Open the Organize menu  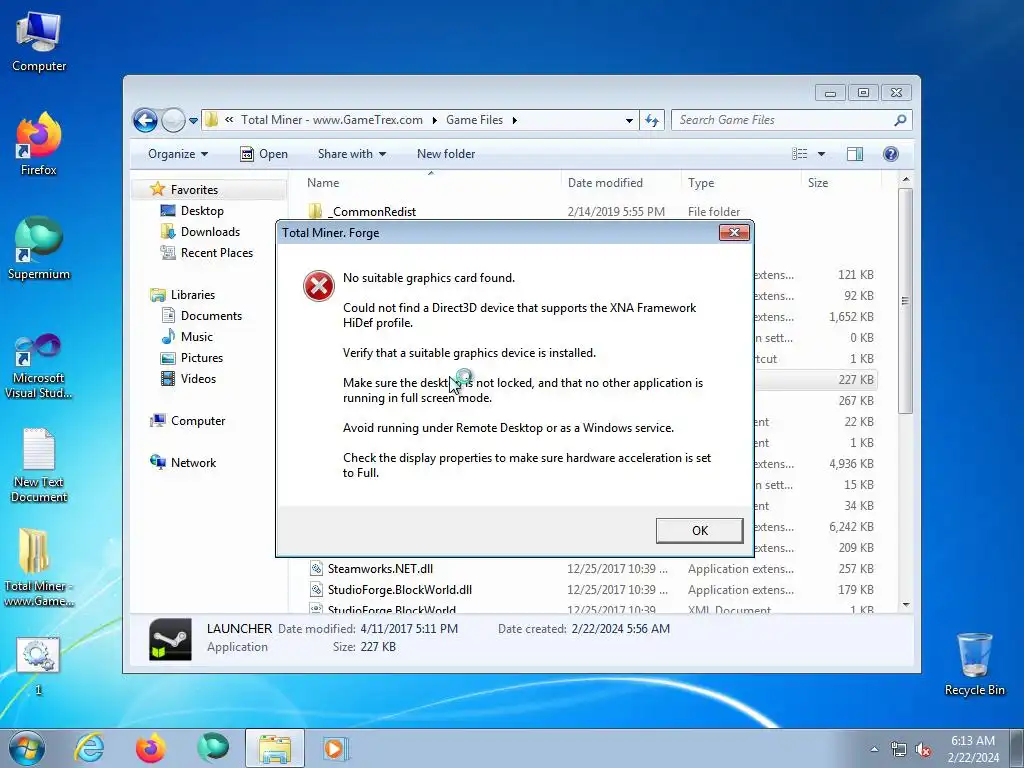coord(178,154)
